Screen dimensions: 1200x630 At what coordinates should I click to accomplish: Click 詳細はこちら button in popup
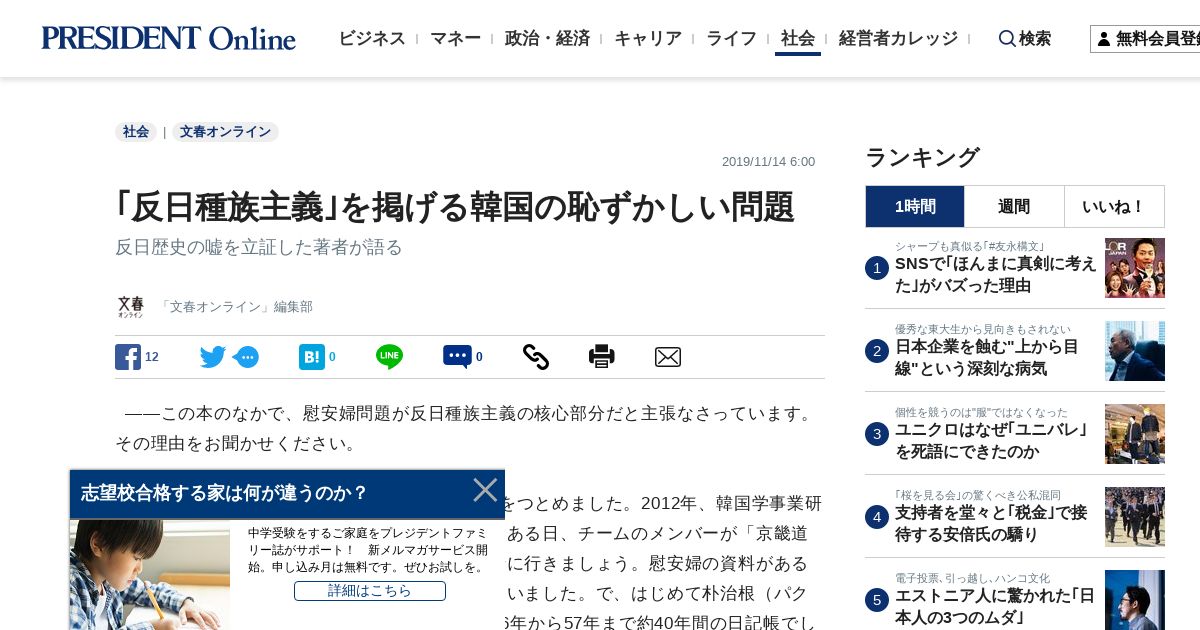coord(370,591)
